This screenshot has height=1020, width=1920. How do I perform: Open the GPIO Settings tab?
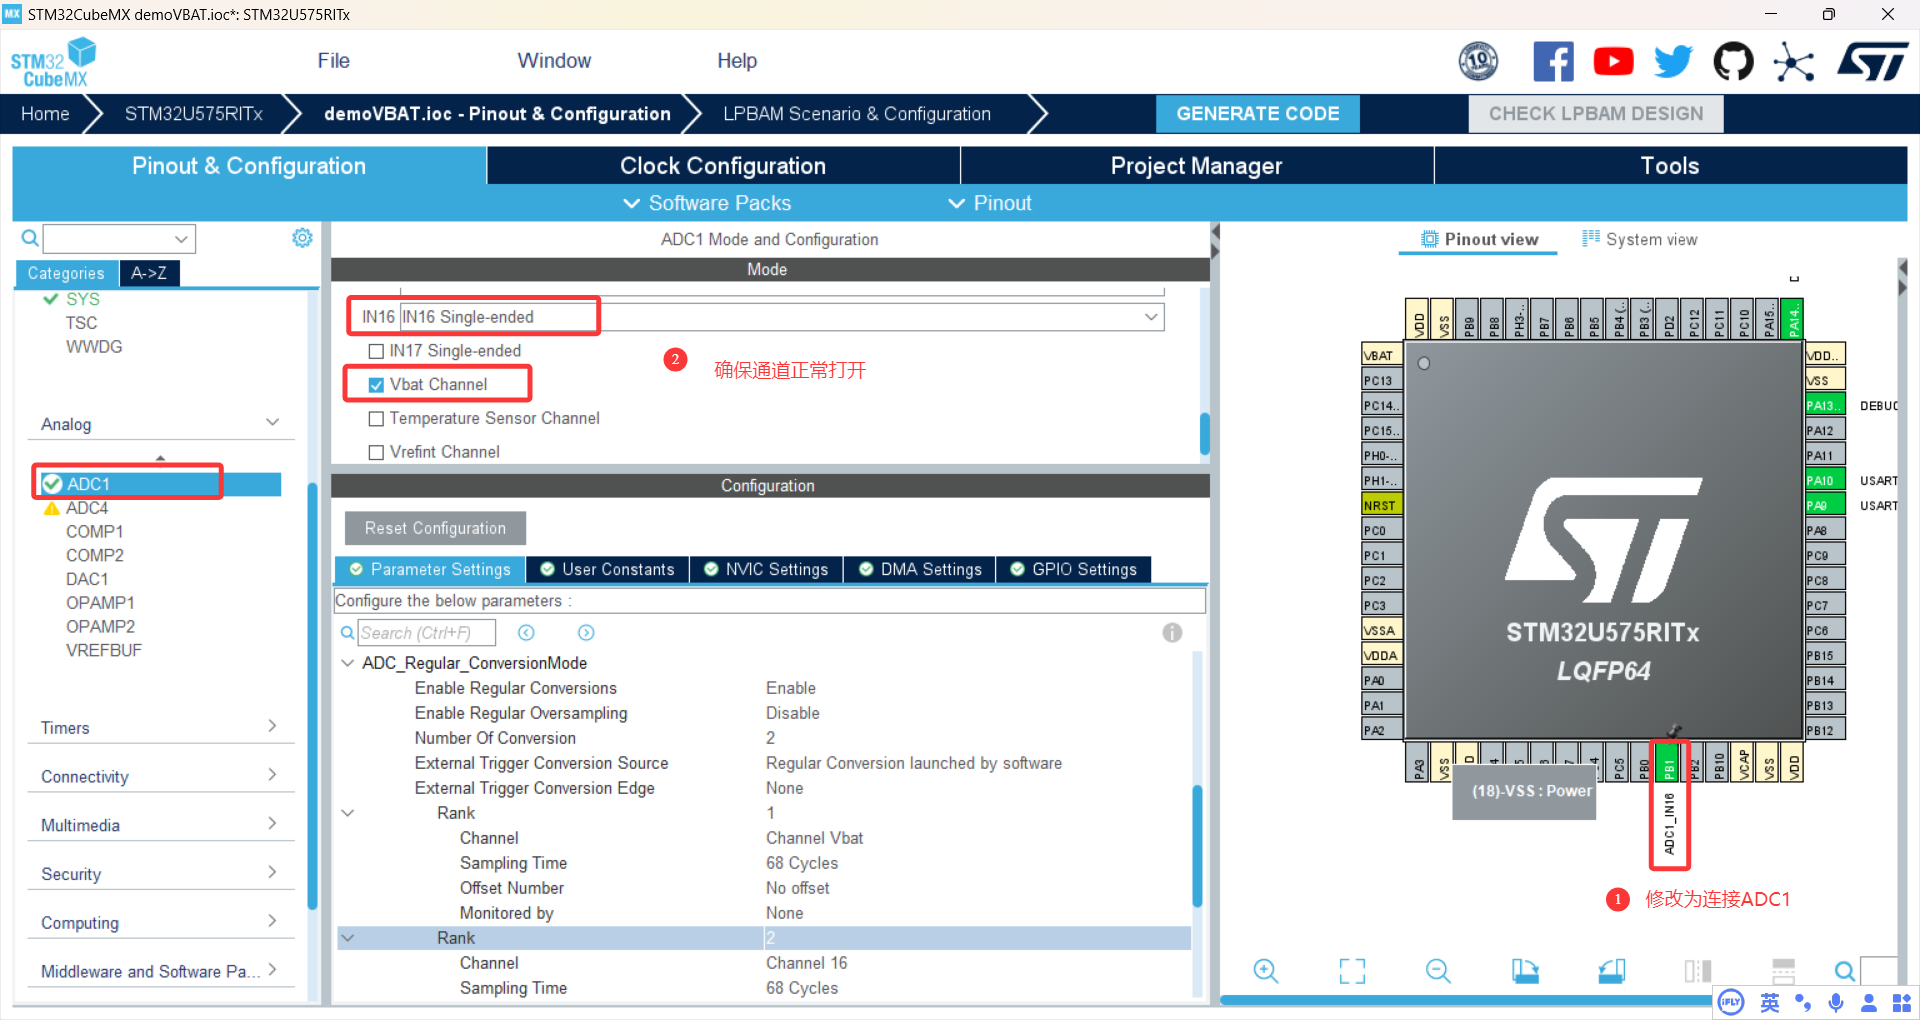point(1074,569)
